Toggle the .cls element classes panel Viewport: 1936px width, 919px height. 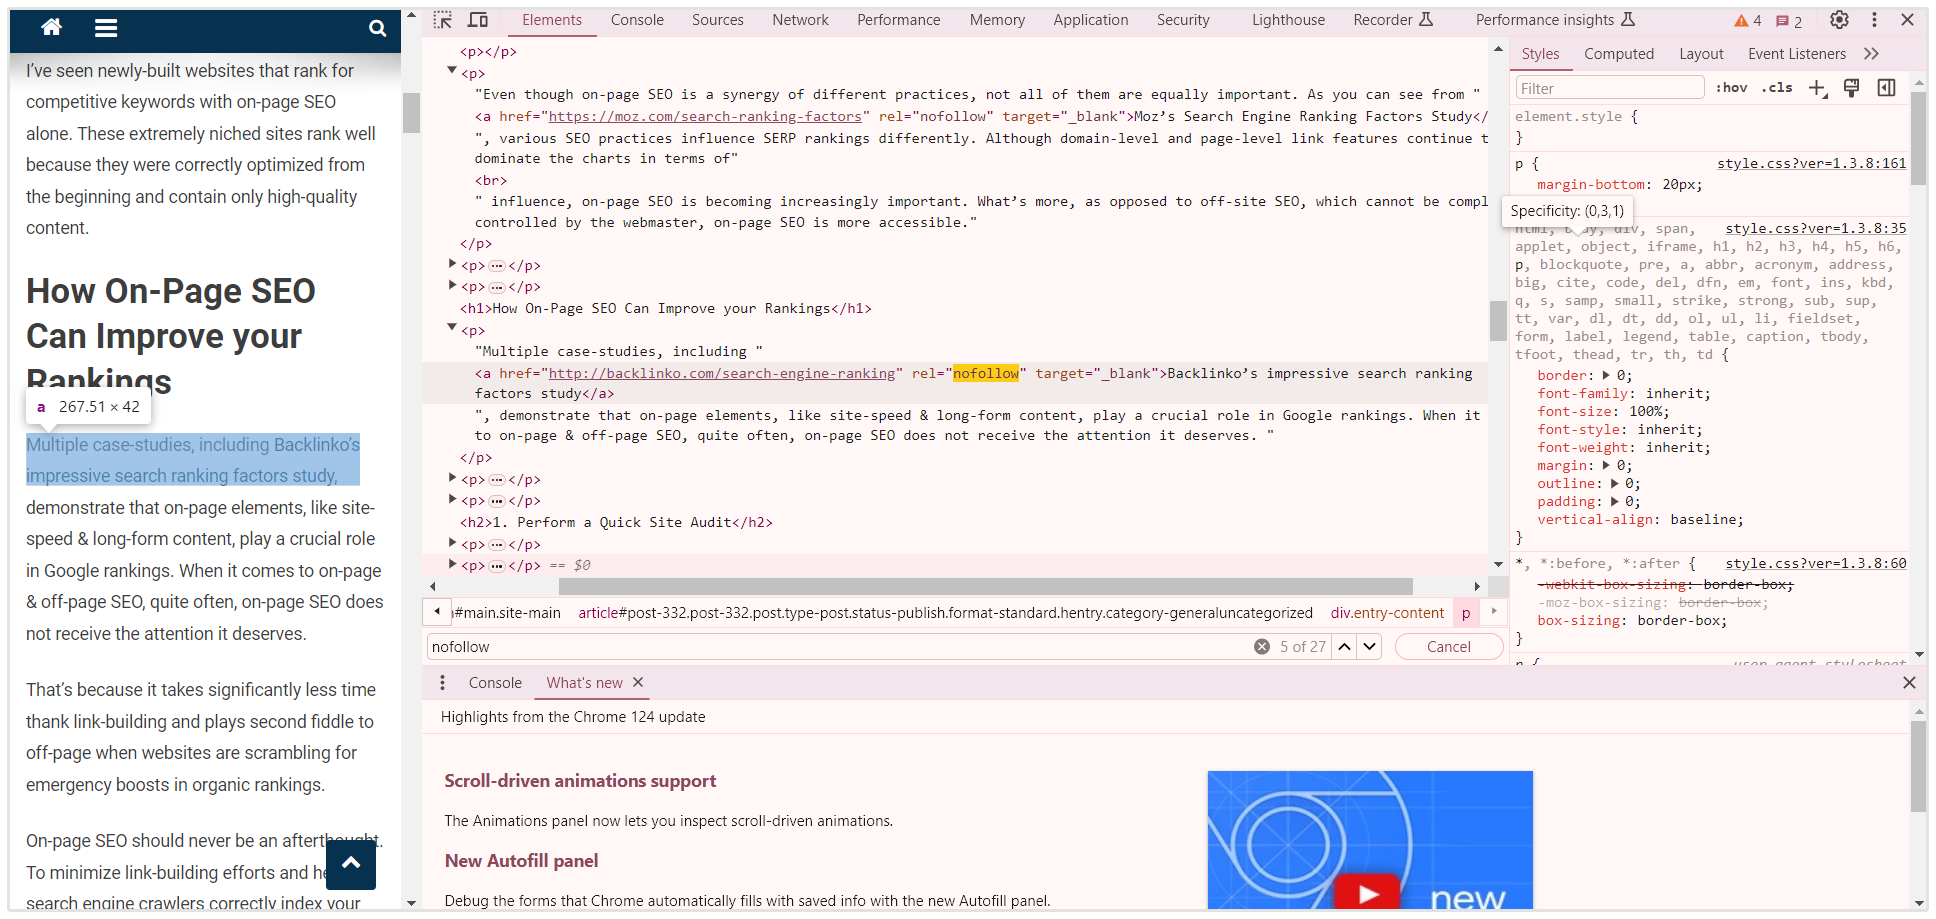pyautogui.click(x=1777, y=88)
